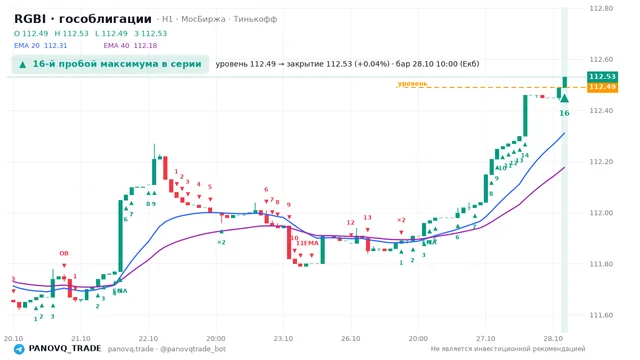Click the green '×2' marker label

(x=221, y=242)
